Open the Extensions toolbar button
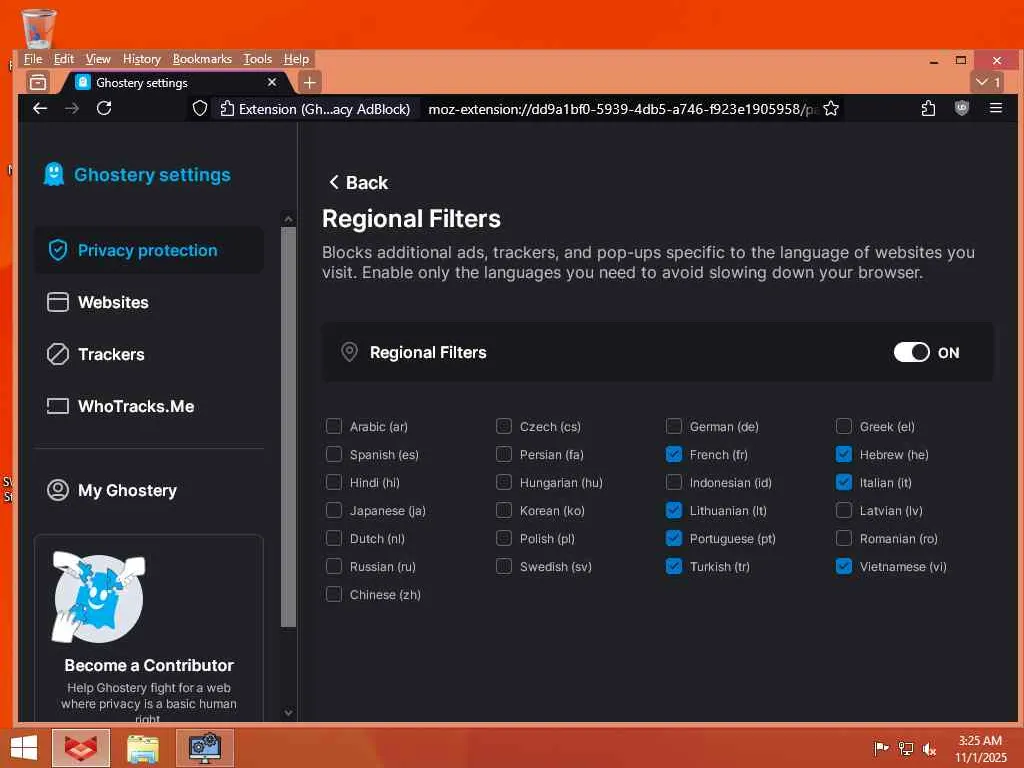 [928, 108]
